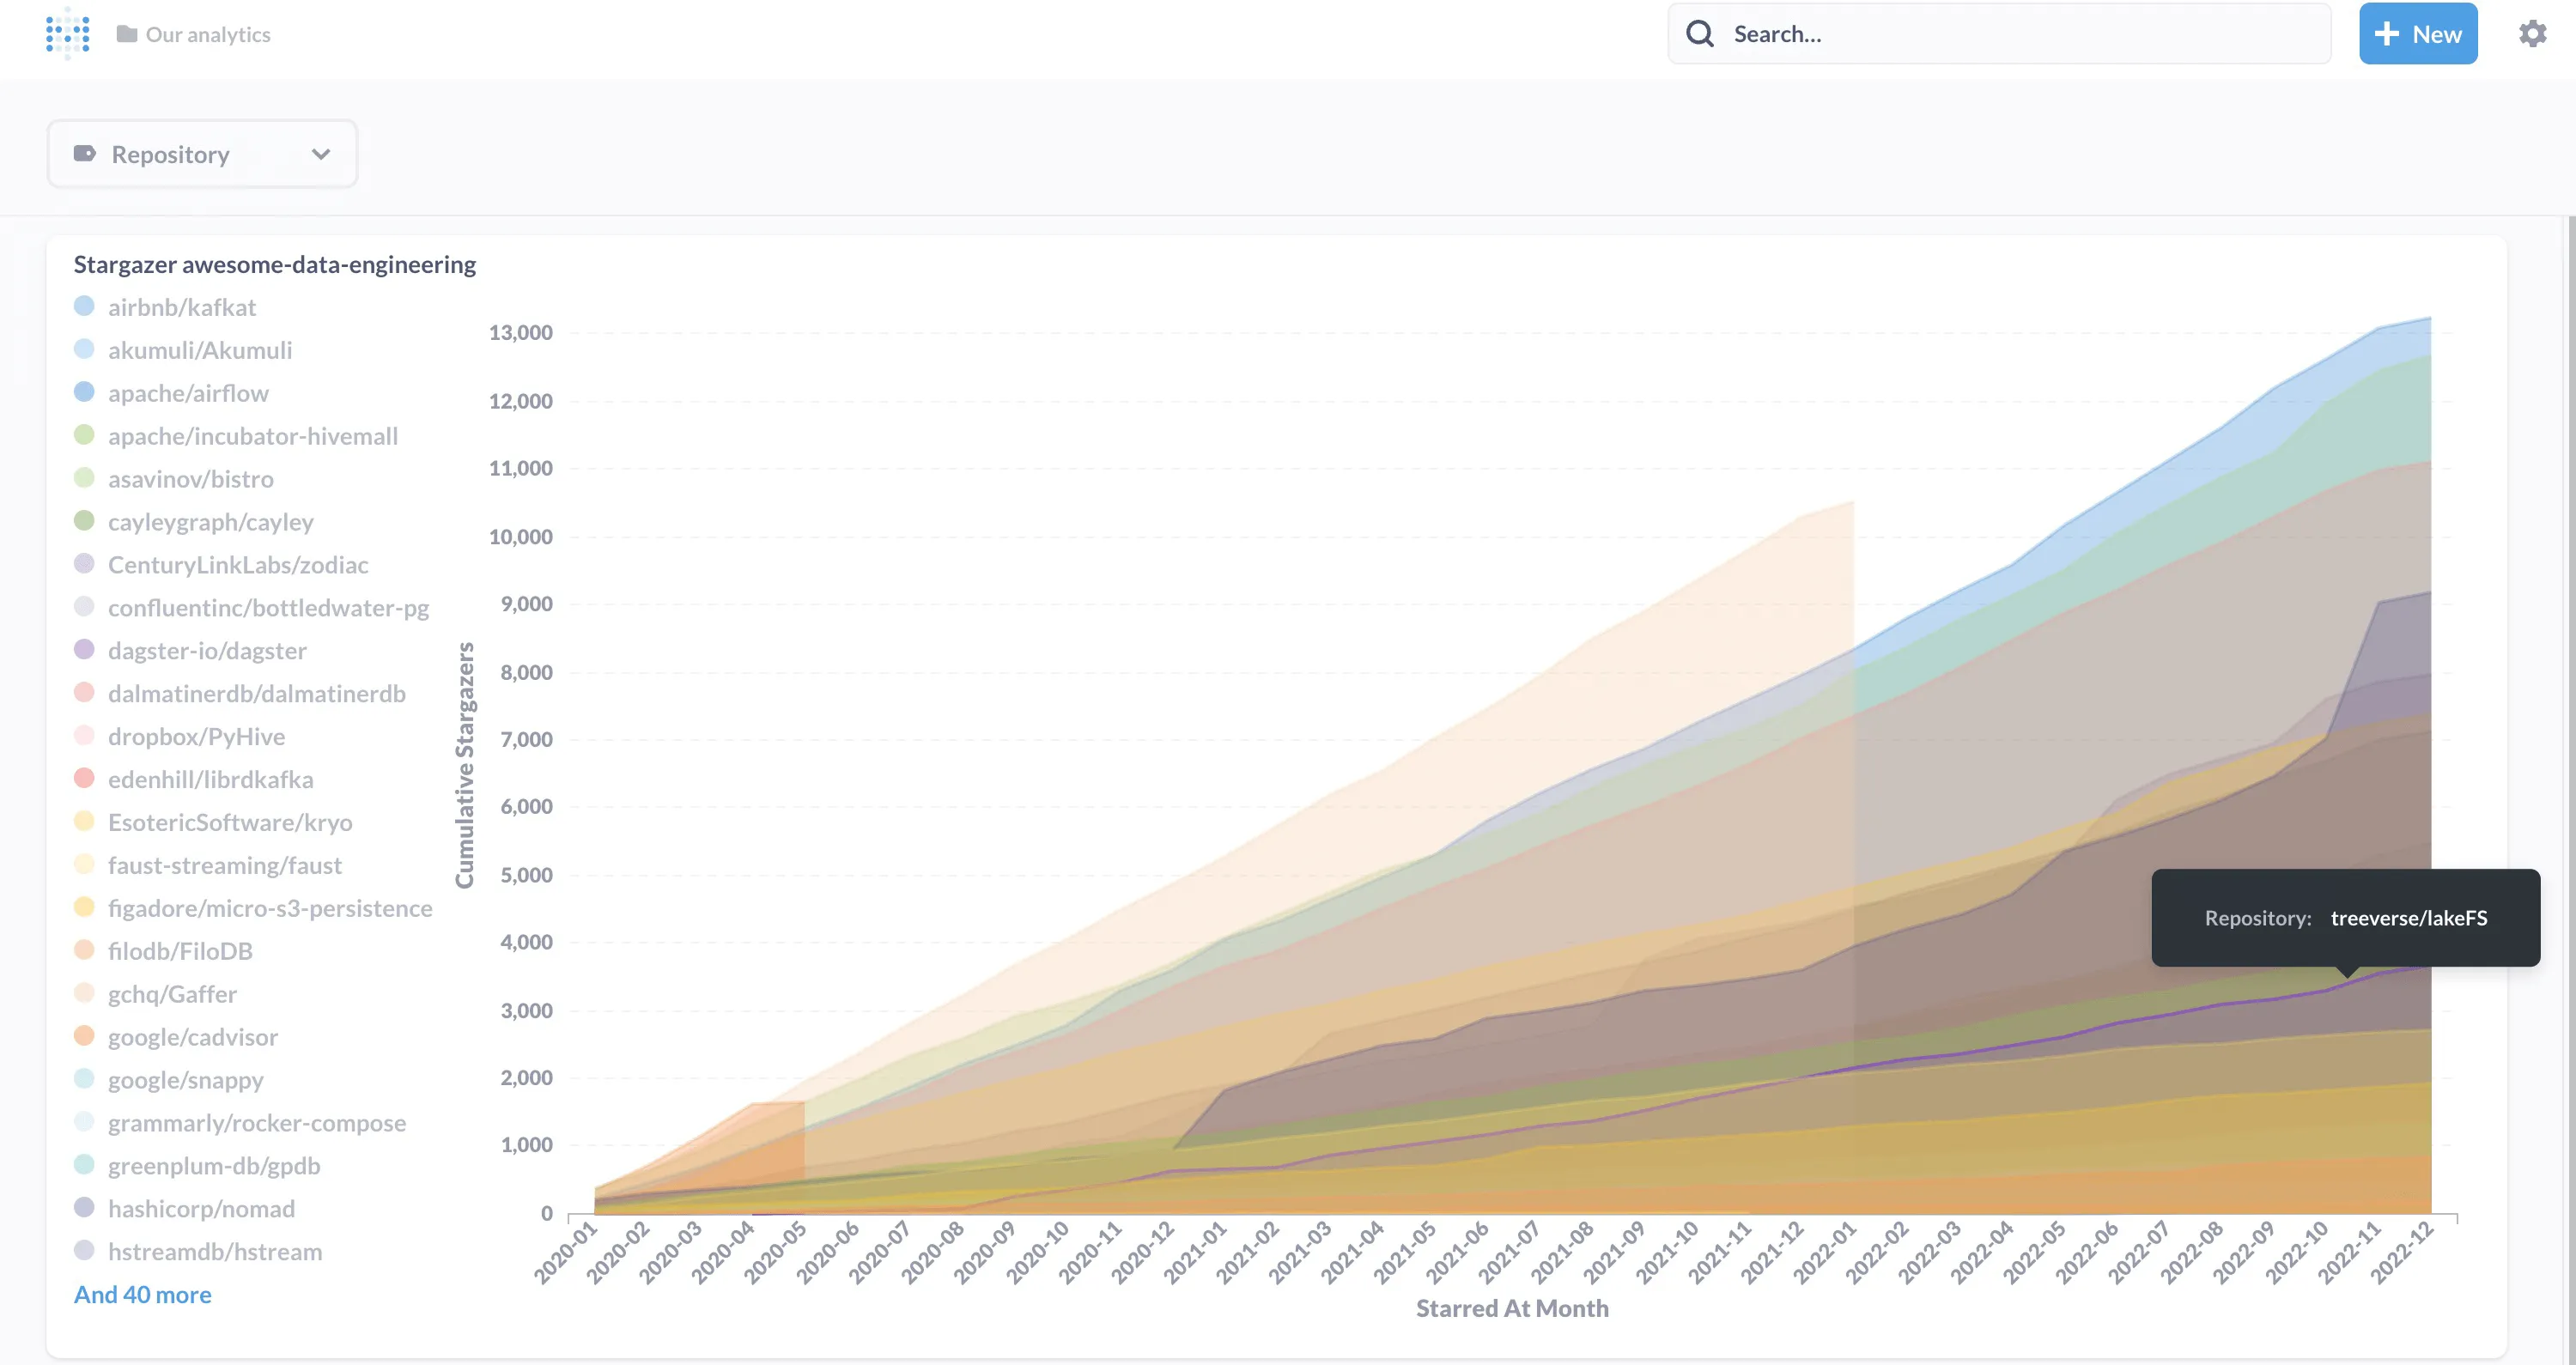
Task: Select the edenhill/librdkafka legend entry
Action: click(210, 780)
